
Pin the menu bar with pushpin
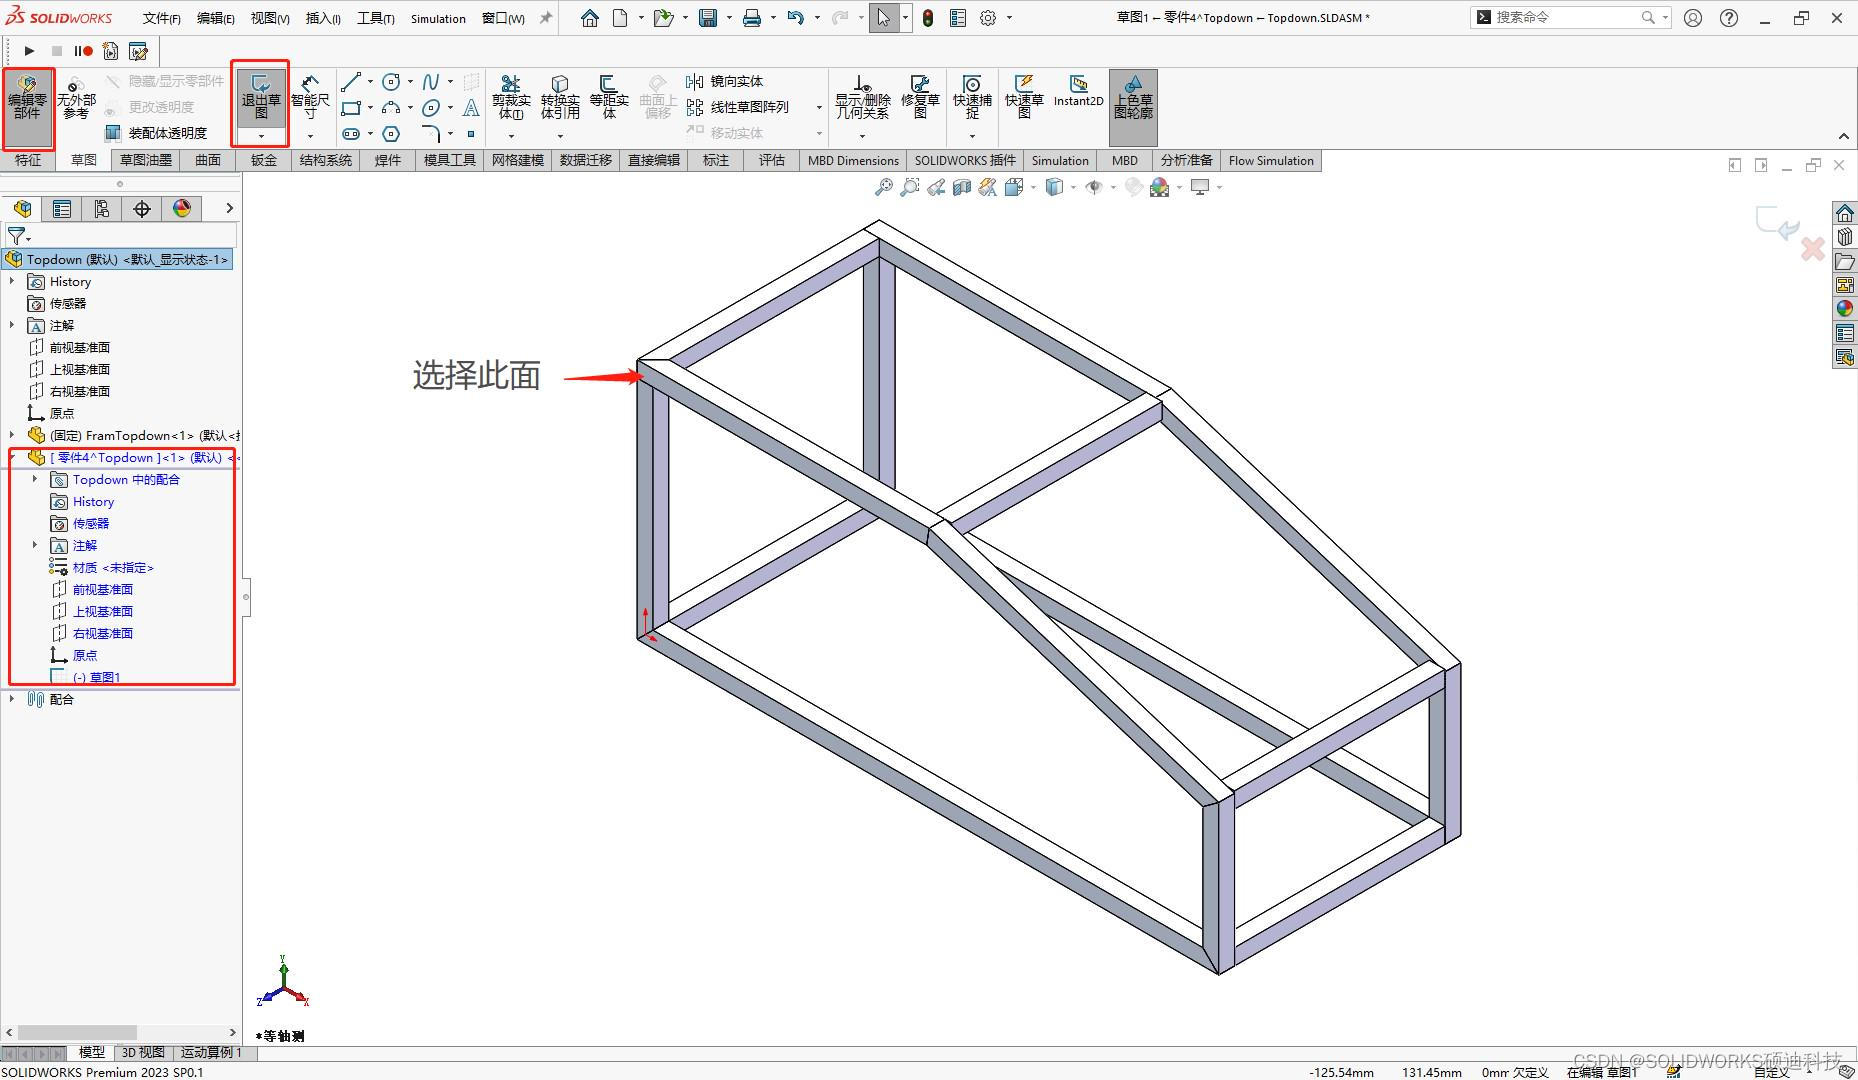click(x=546, y=18)
